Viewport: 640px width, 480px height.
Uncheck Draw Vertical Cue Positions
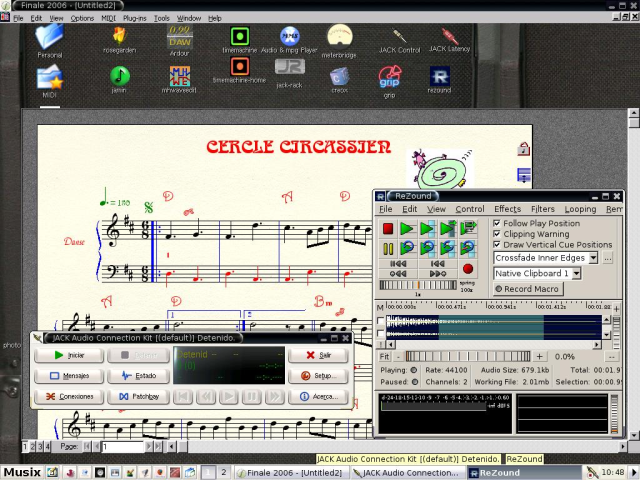(498, 245)
